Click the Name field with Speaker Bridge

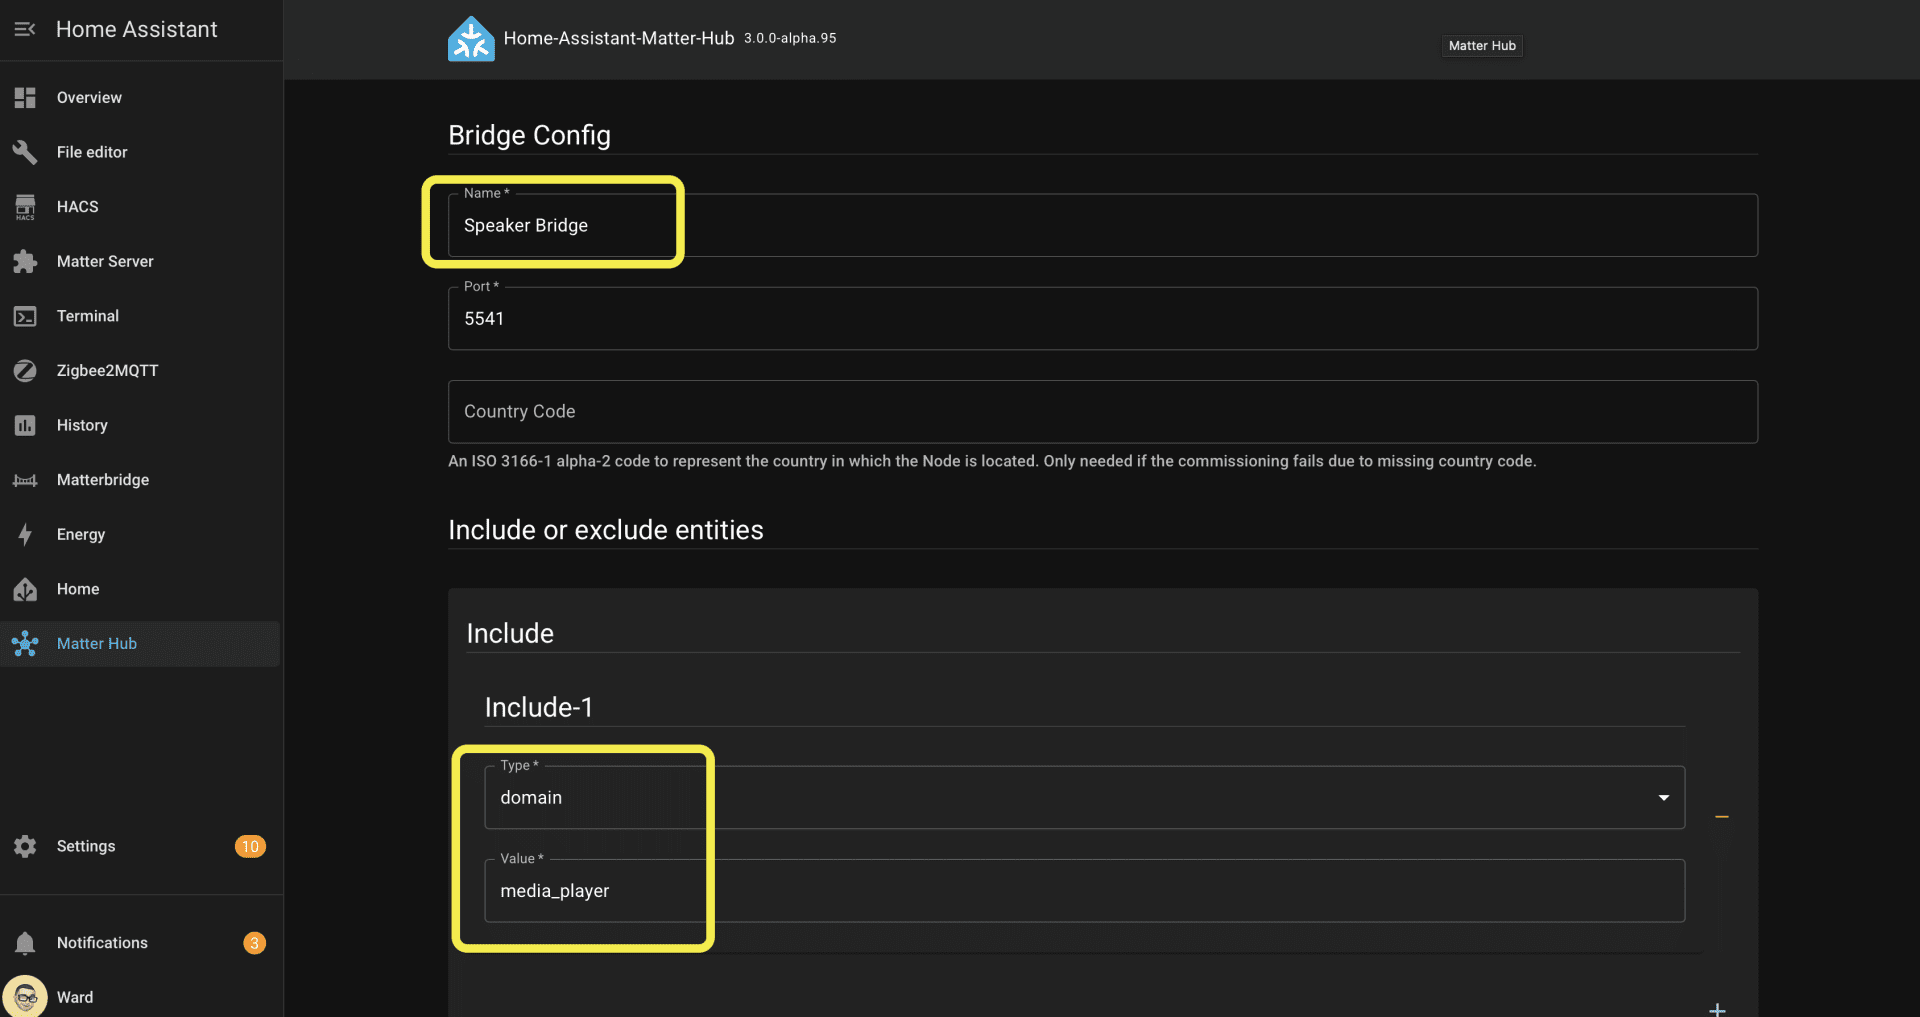[x=1102, y=226]
